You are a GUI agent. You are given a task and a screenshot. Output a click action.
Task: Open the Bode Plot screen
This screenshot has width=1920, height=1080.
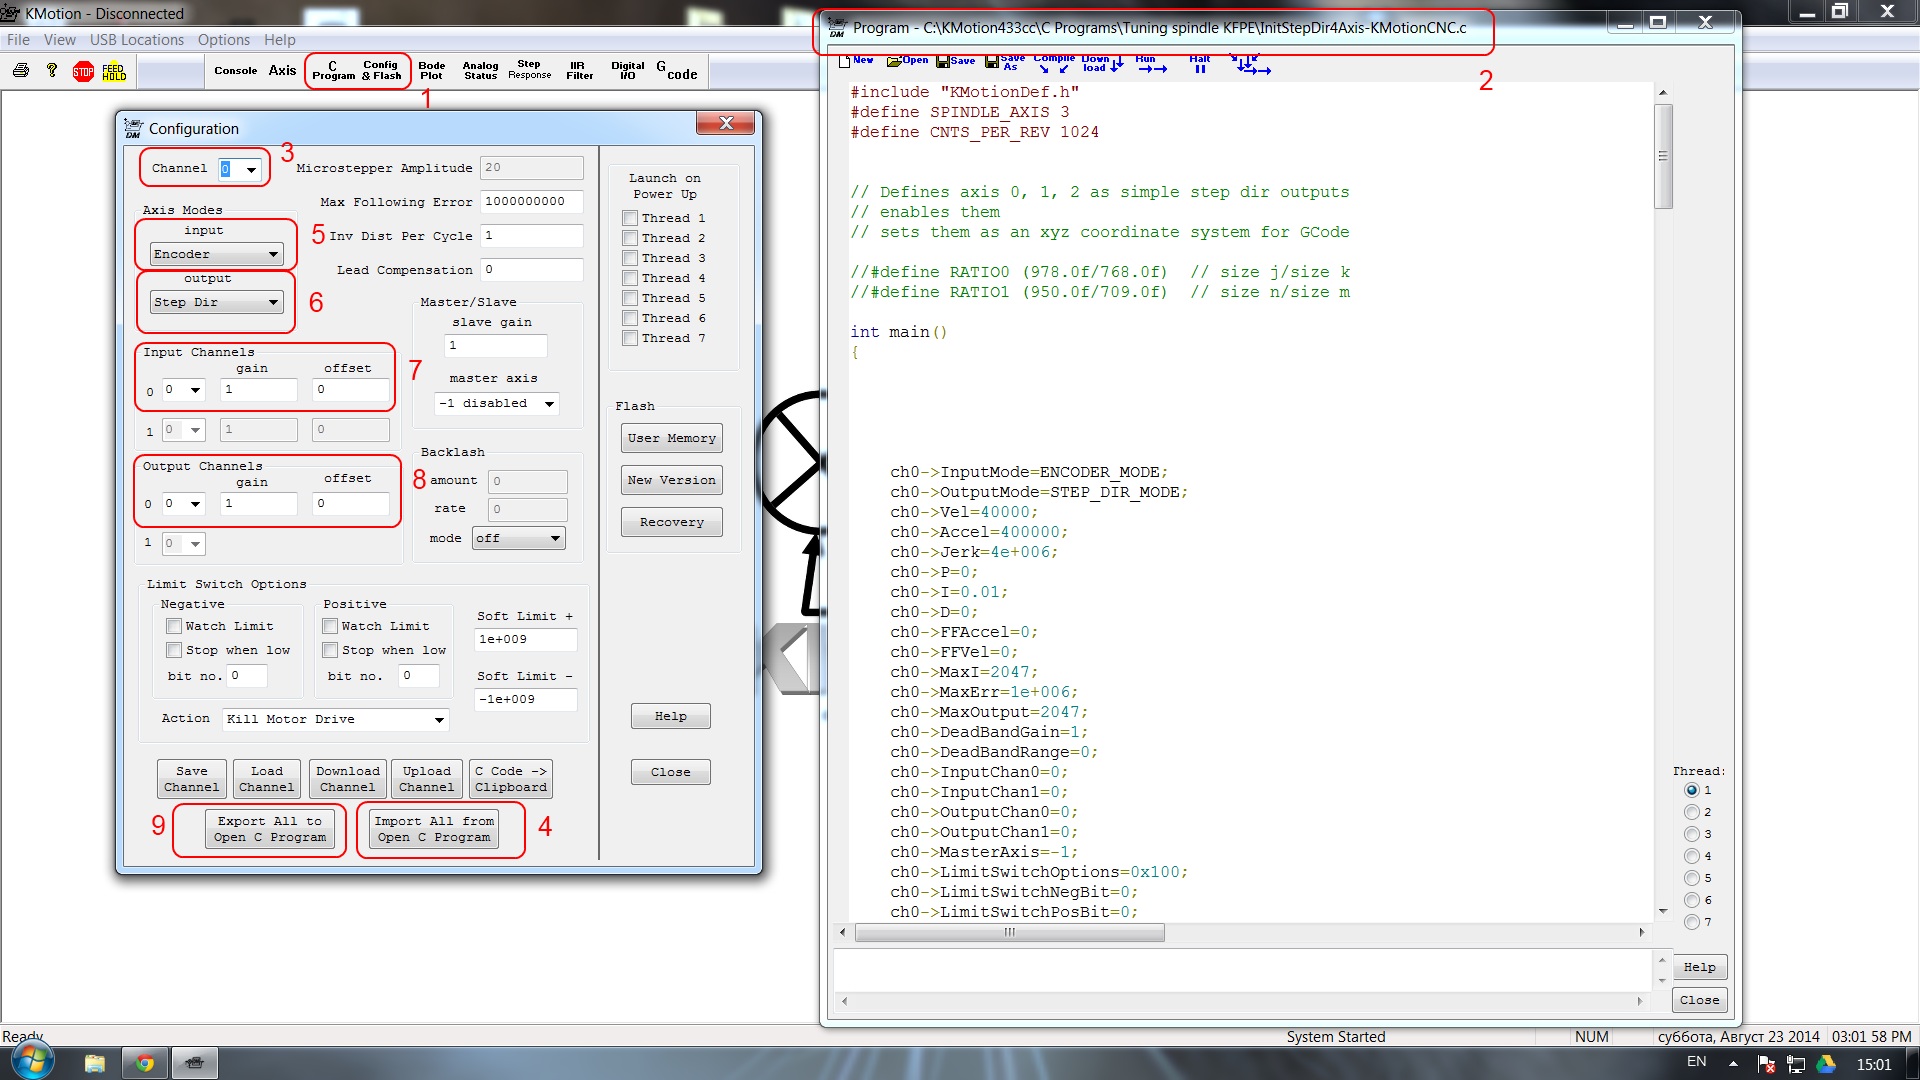[x=431, y=71]
